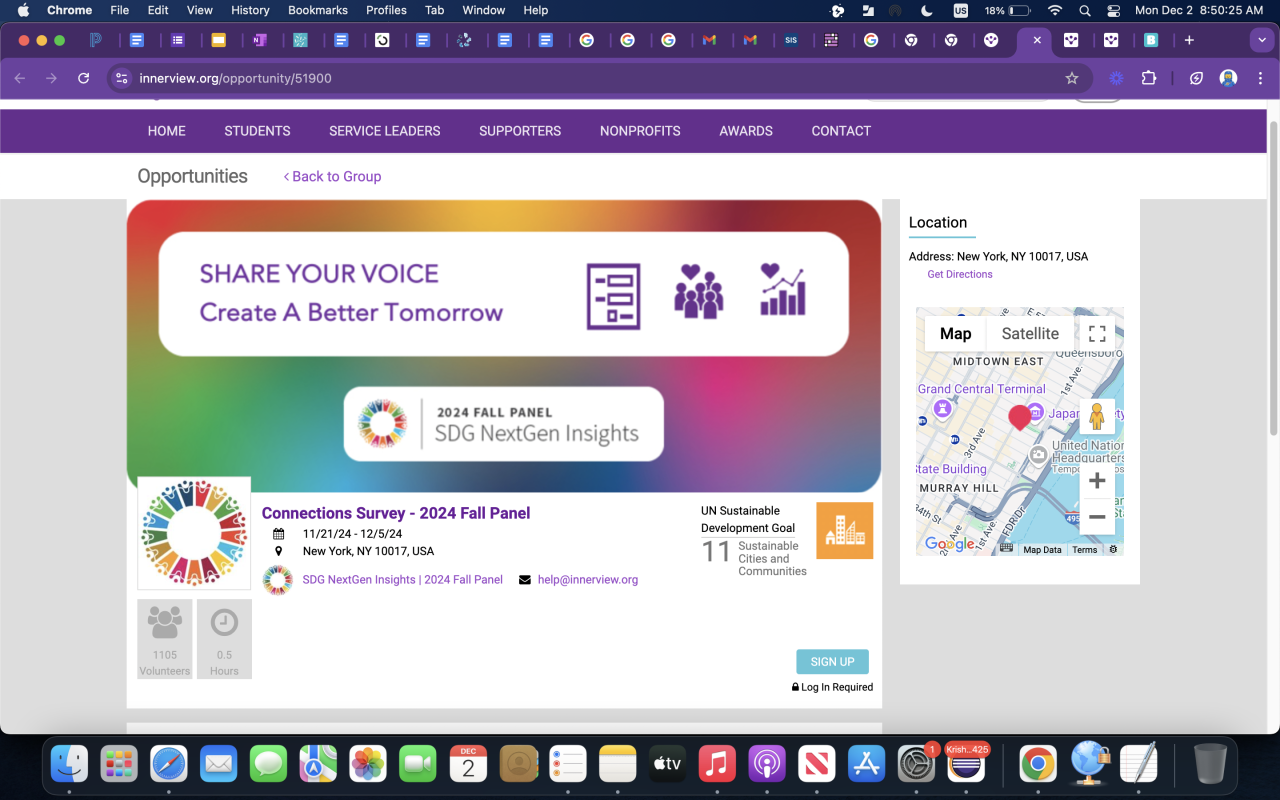Open the SERVICE LEADERS navigation item

tap(385, 131)
